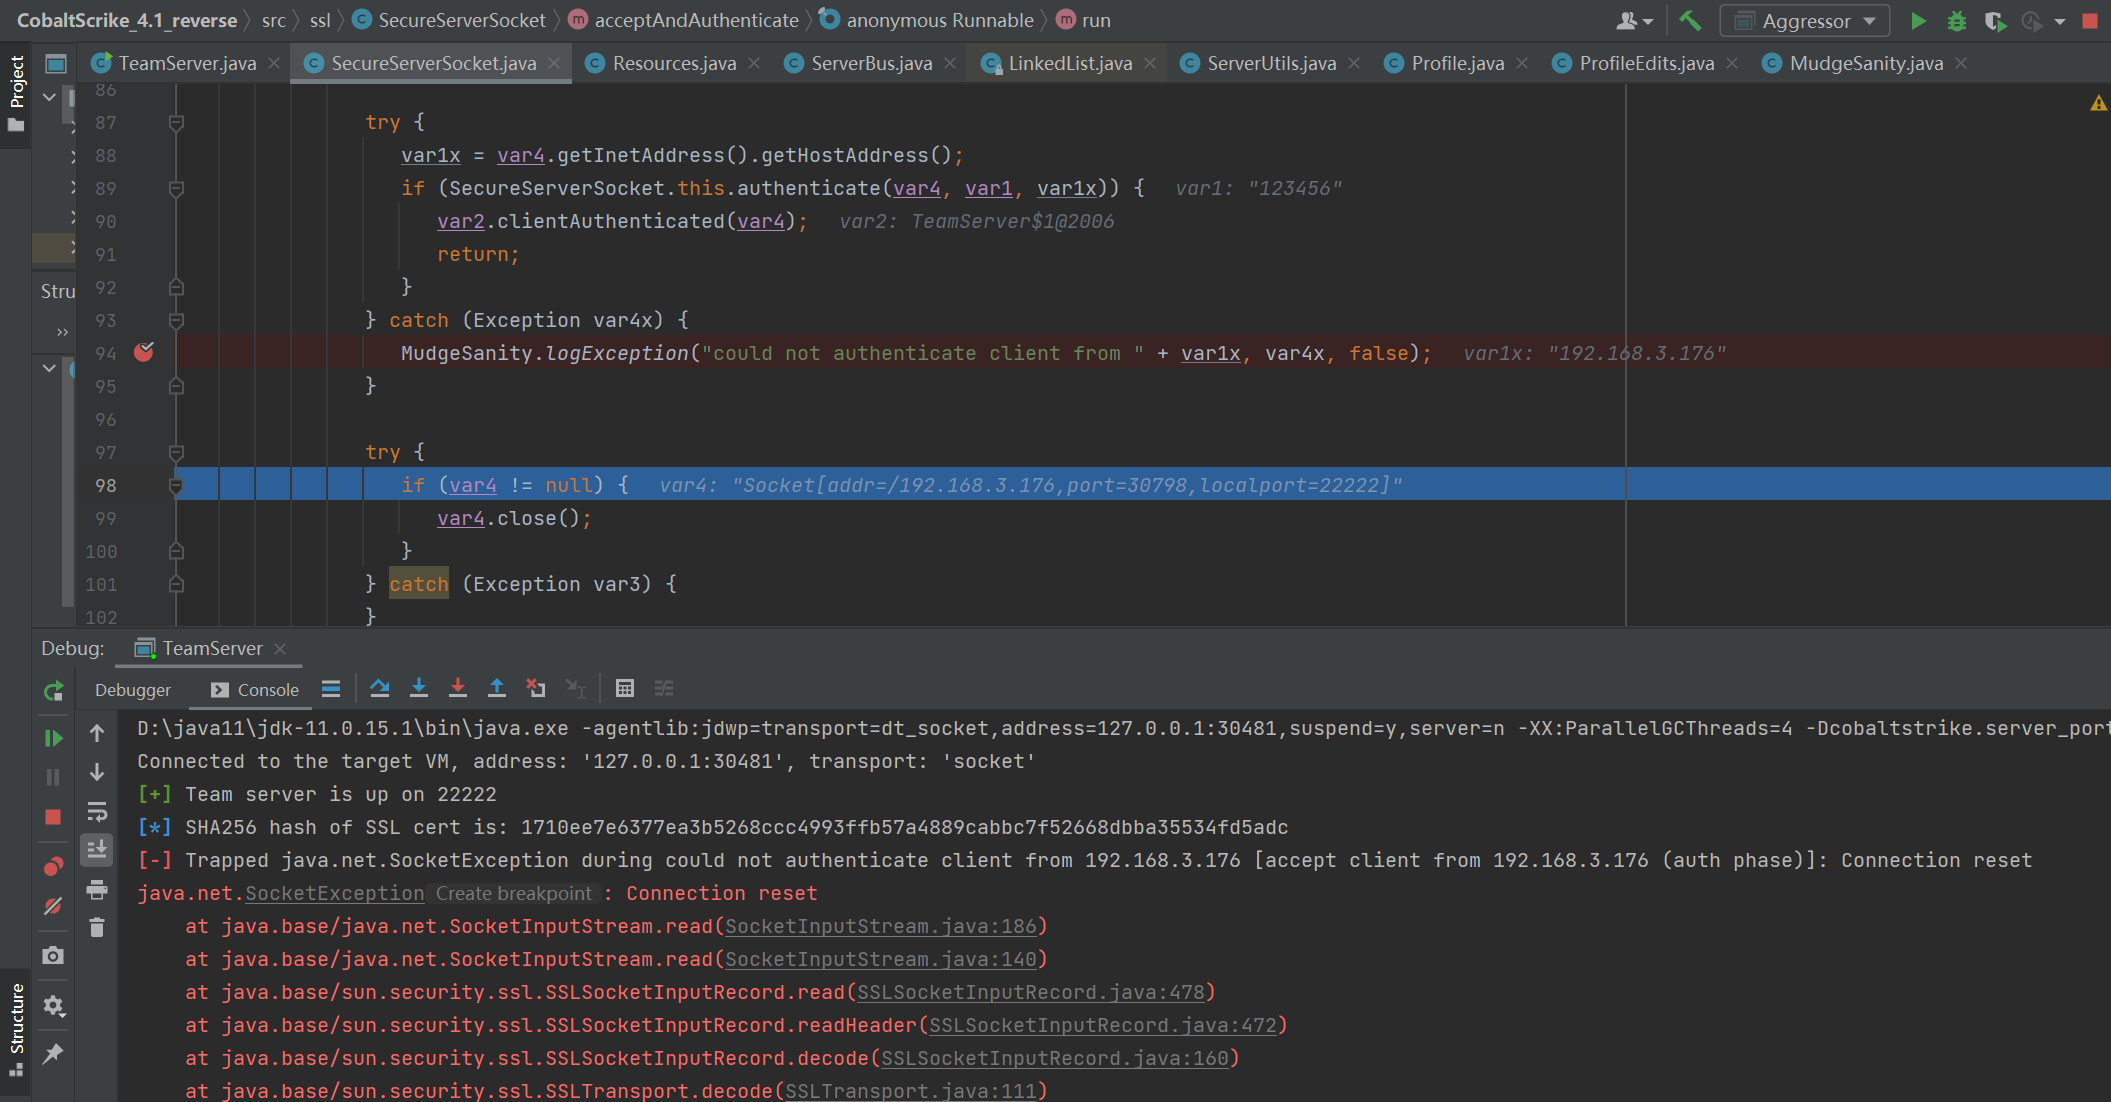Run to cursor icon
The width and height of the screenshot is (2111, 1102).
[576, 688]
